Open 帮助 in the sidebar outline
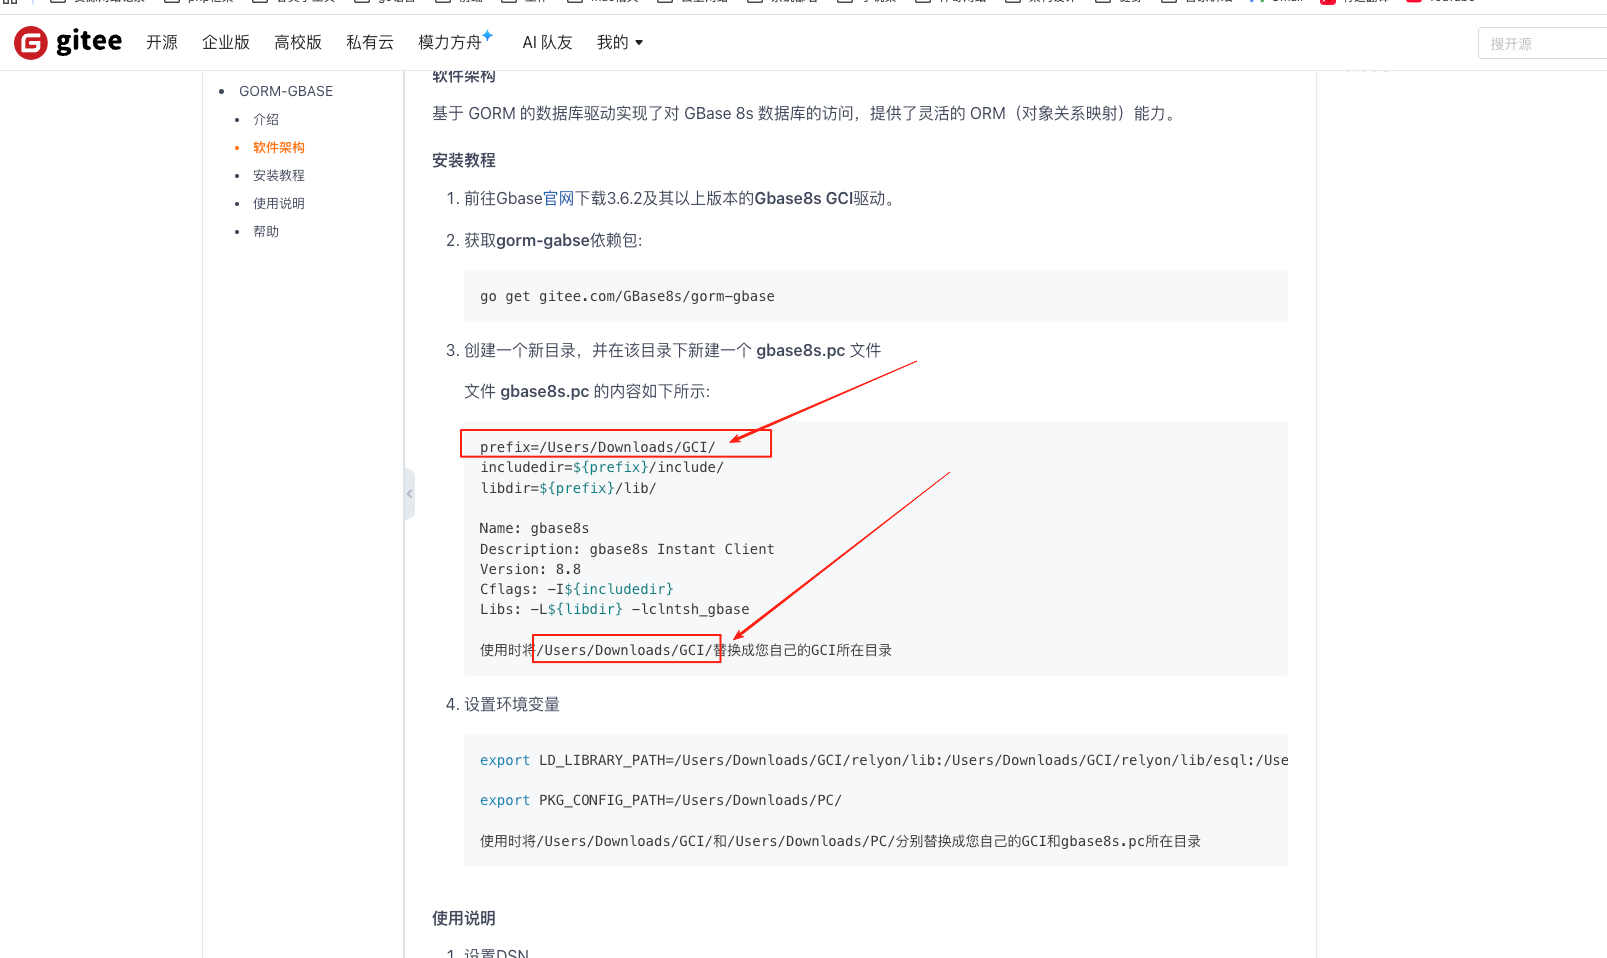The image size is (1607, 958). point(266,231)
